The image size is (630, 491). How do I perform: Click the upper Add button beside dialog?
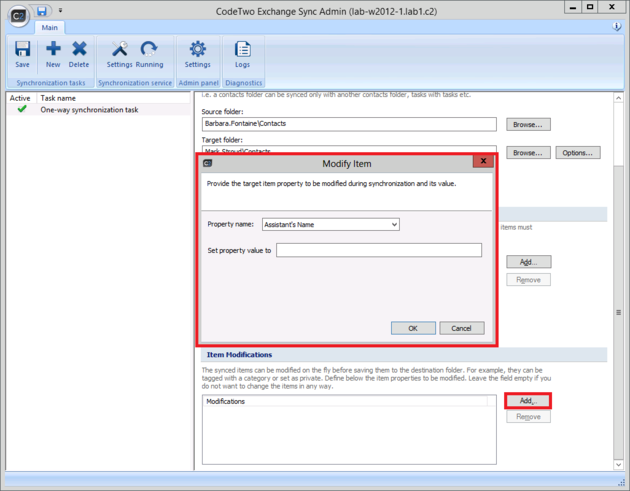tap(529, 262)
